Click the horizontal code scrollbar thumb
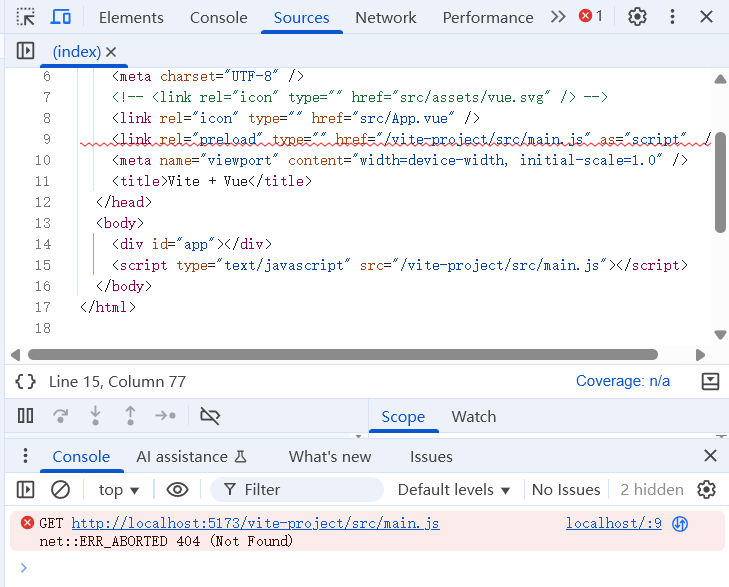This screenshot has height=587, width=729. coord(343,355)
